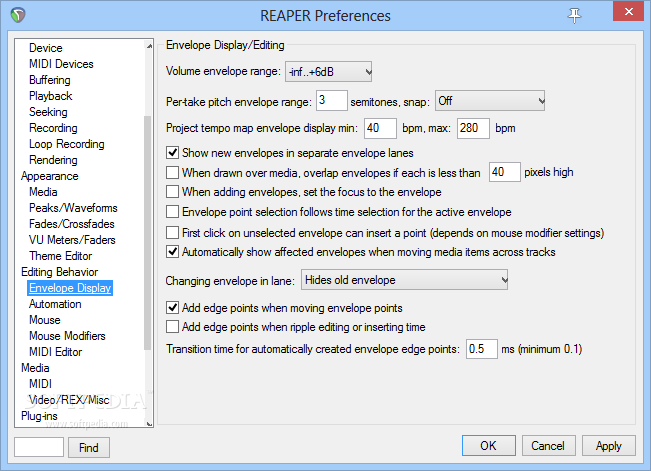
Task: Open the Recording preferences page
Action: pyautogui.click(x=53, y=128)
